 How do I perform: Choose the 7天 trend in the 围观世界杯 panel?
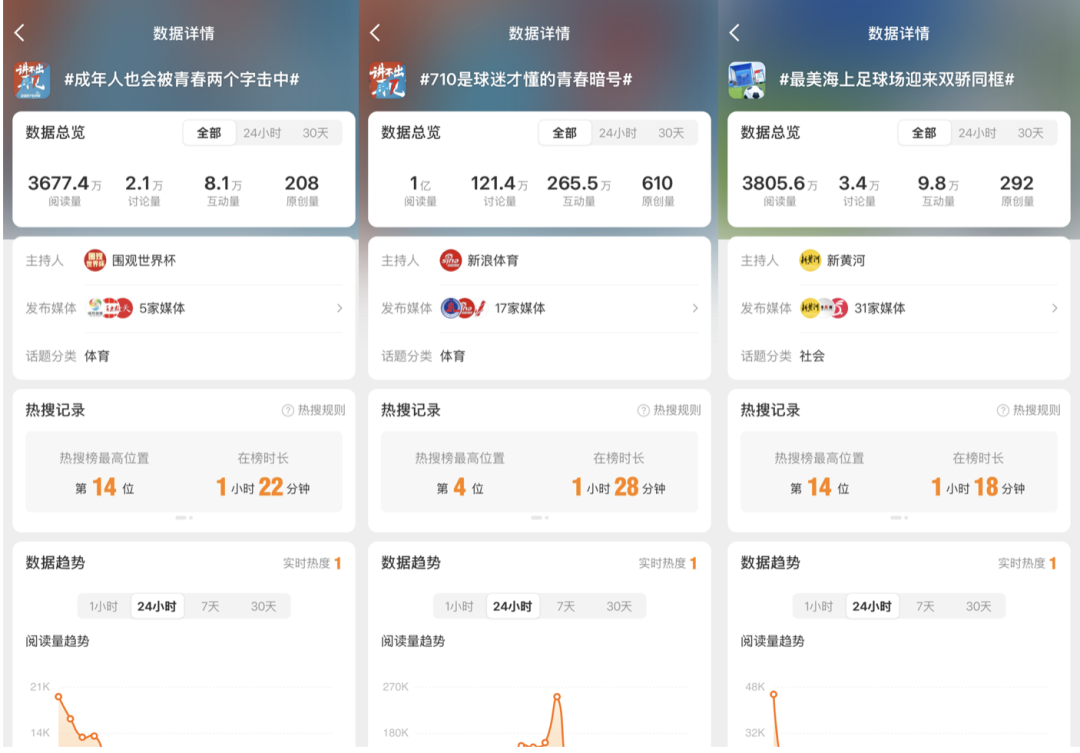click(210, 606)
